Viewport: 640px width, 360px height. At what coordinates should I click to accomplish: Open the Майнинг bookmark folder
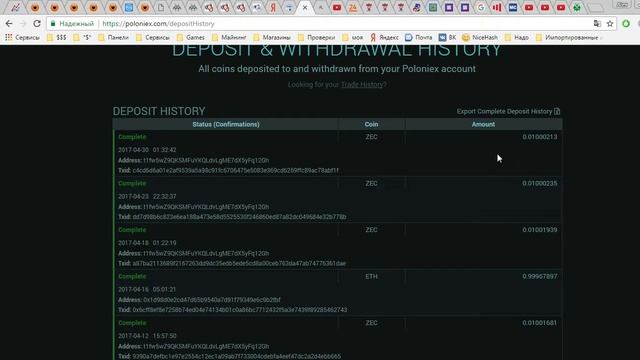point(229,38)
